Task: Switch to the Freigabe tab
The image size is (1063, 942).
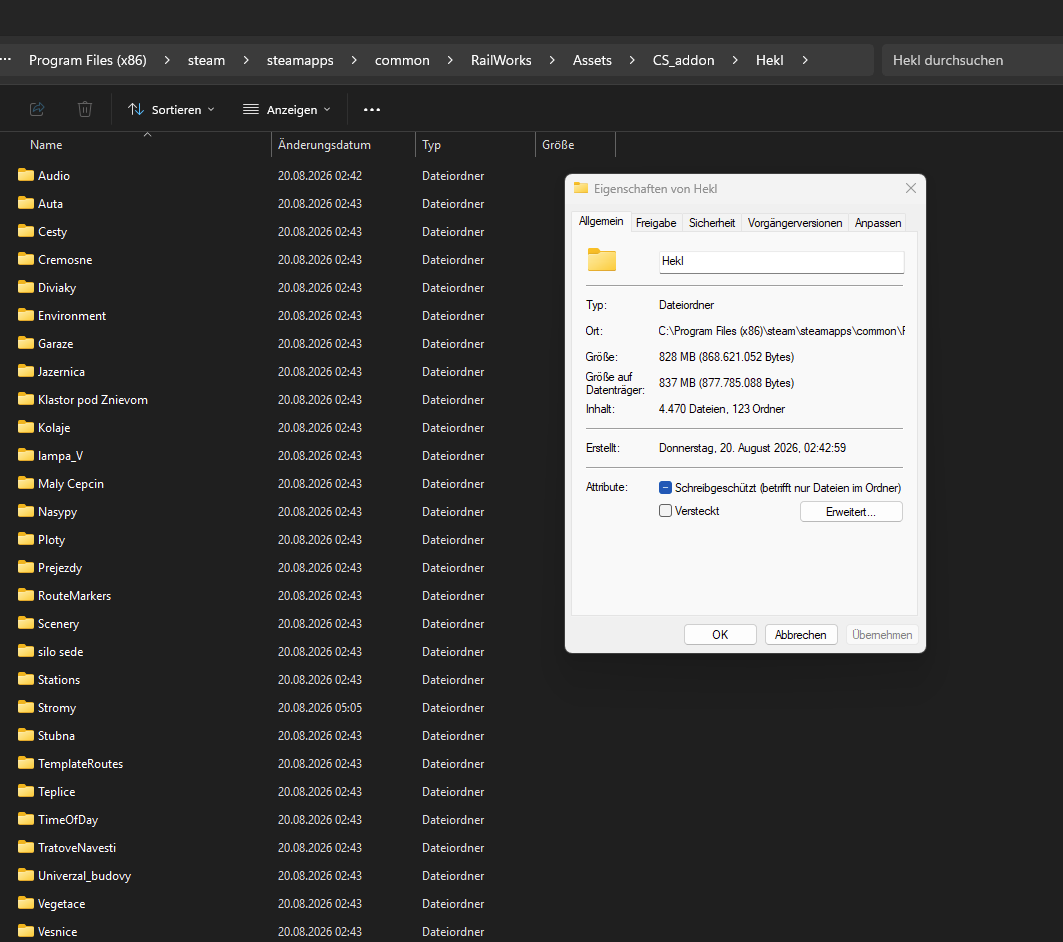Action: (x=656, y=223)
